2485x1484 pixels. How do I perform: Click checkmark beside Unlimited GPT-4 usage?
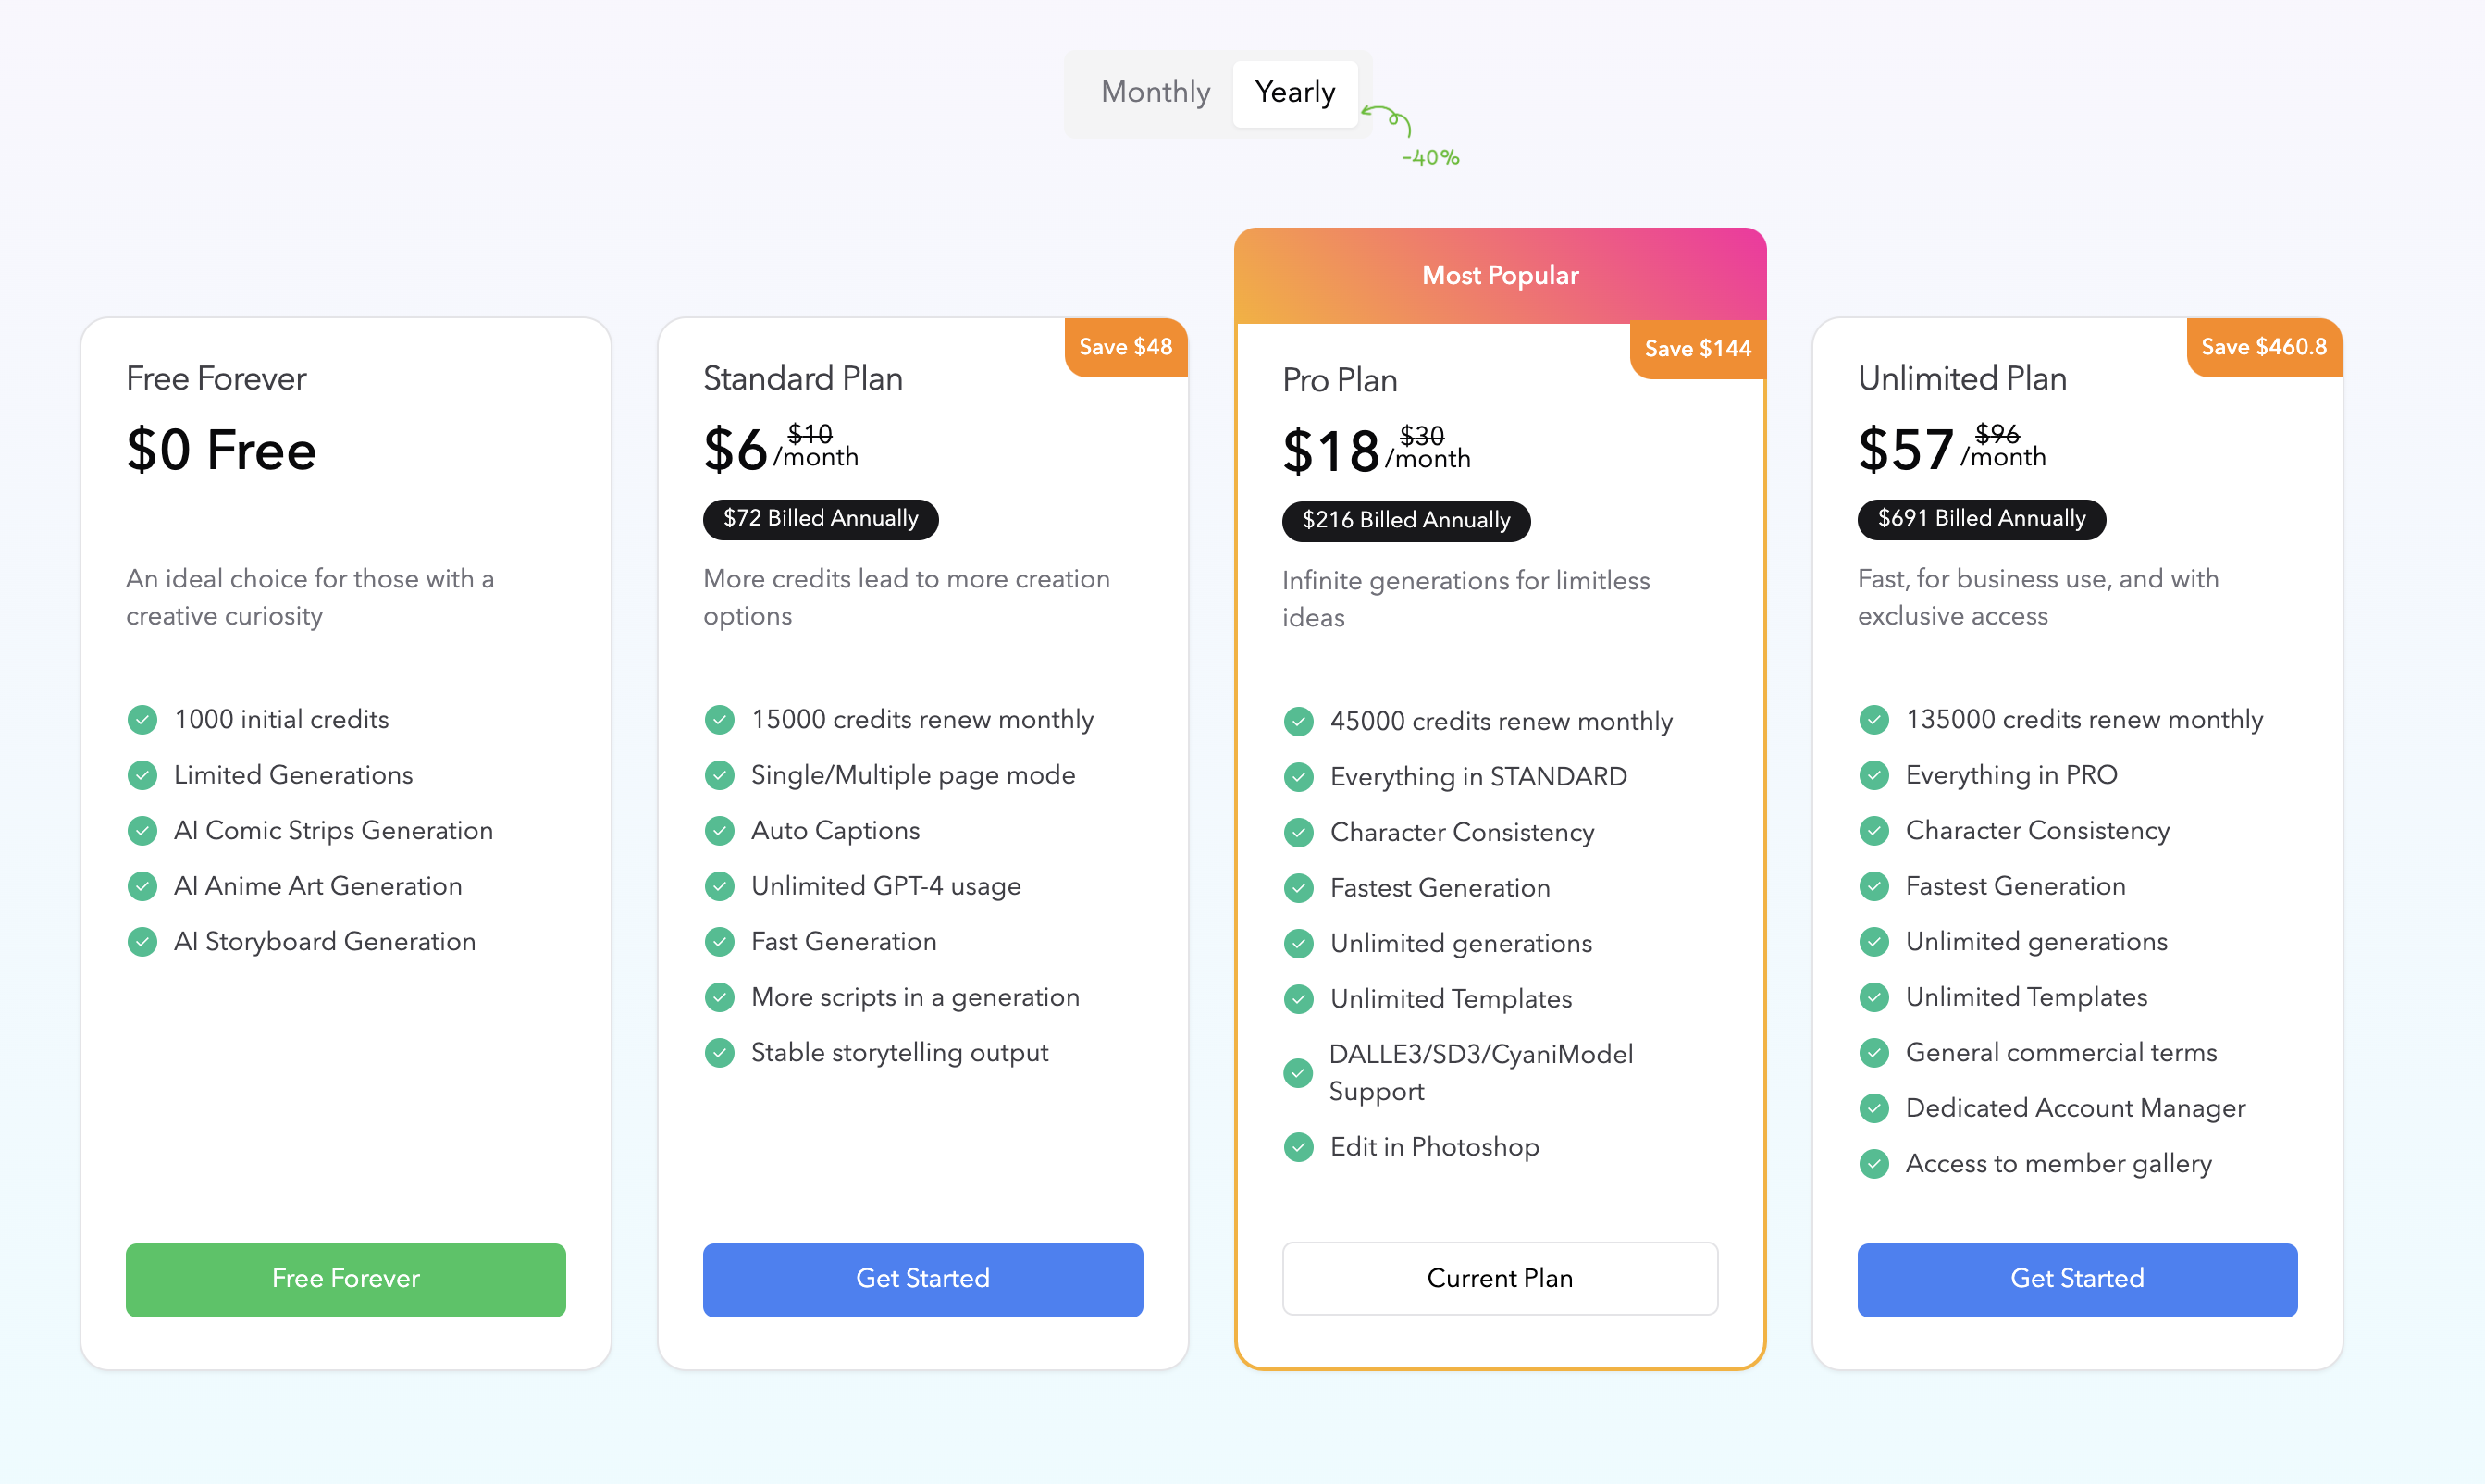(719, 886)
